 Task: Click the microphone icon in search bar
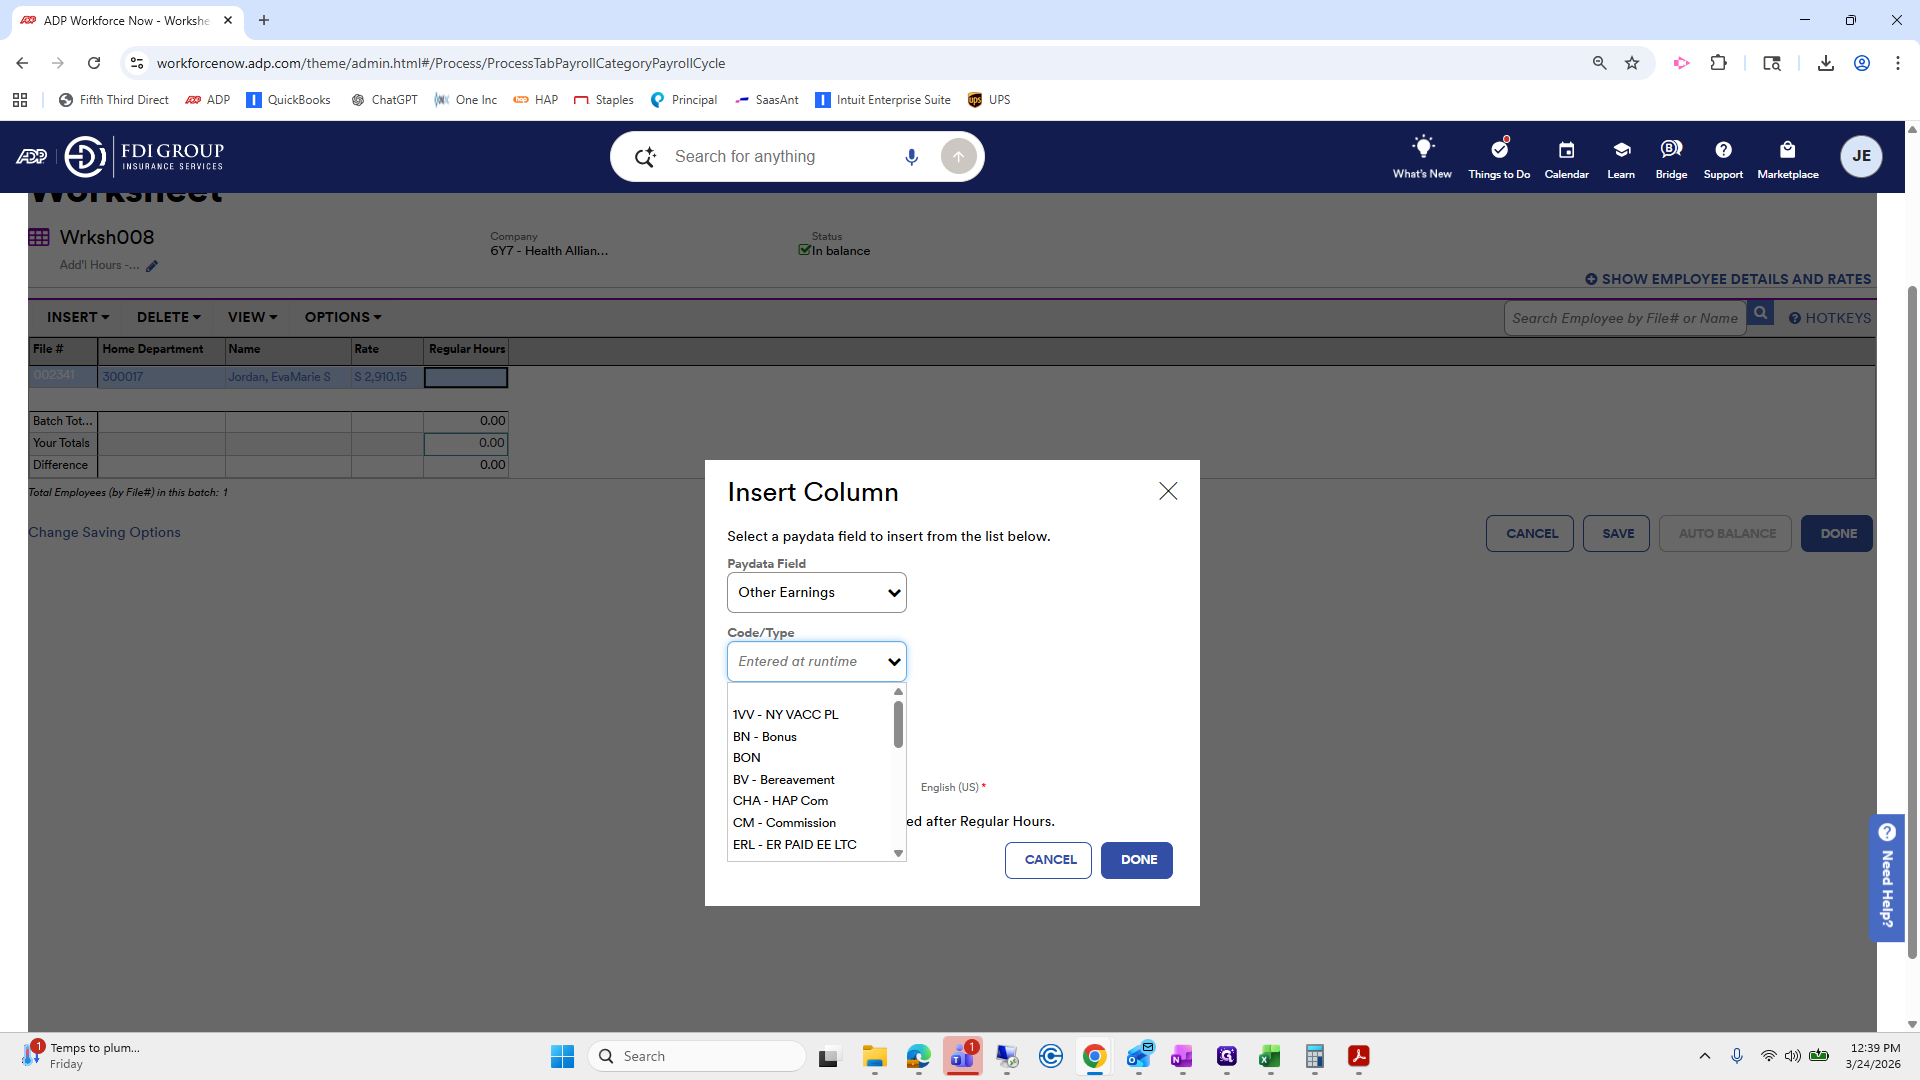pyautogui.click(x=911, y=157)
